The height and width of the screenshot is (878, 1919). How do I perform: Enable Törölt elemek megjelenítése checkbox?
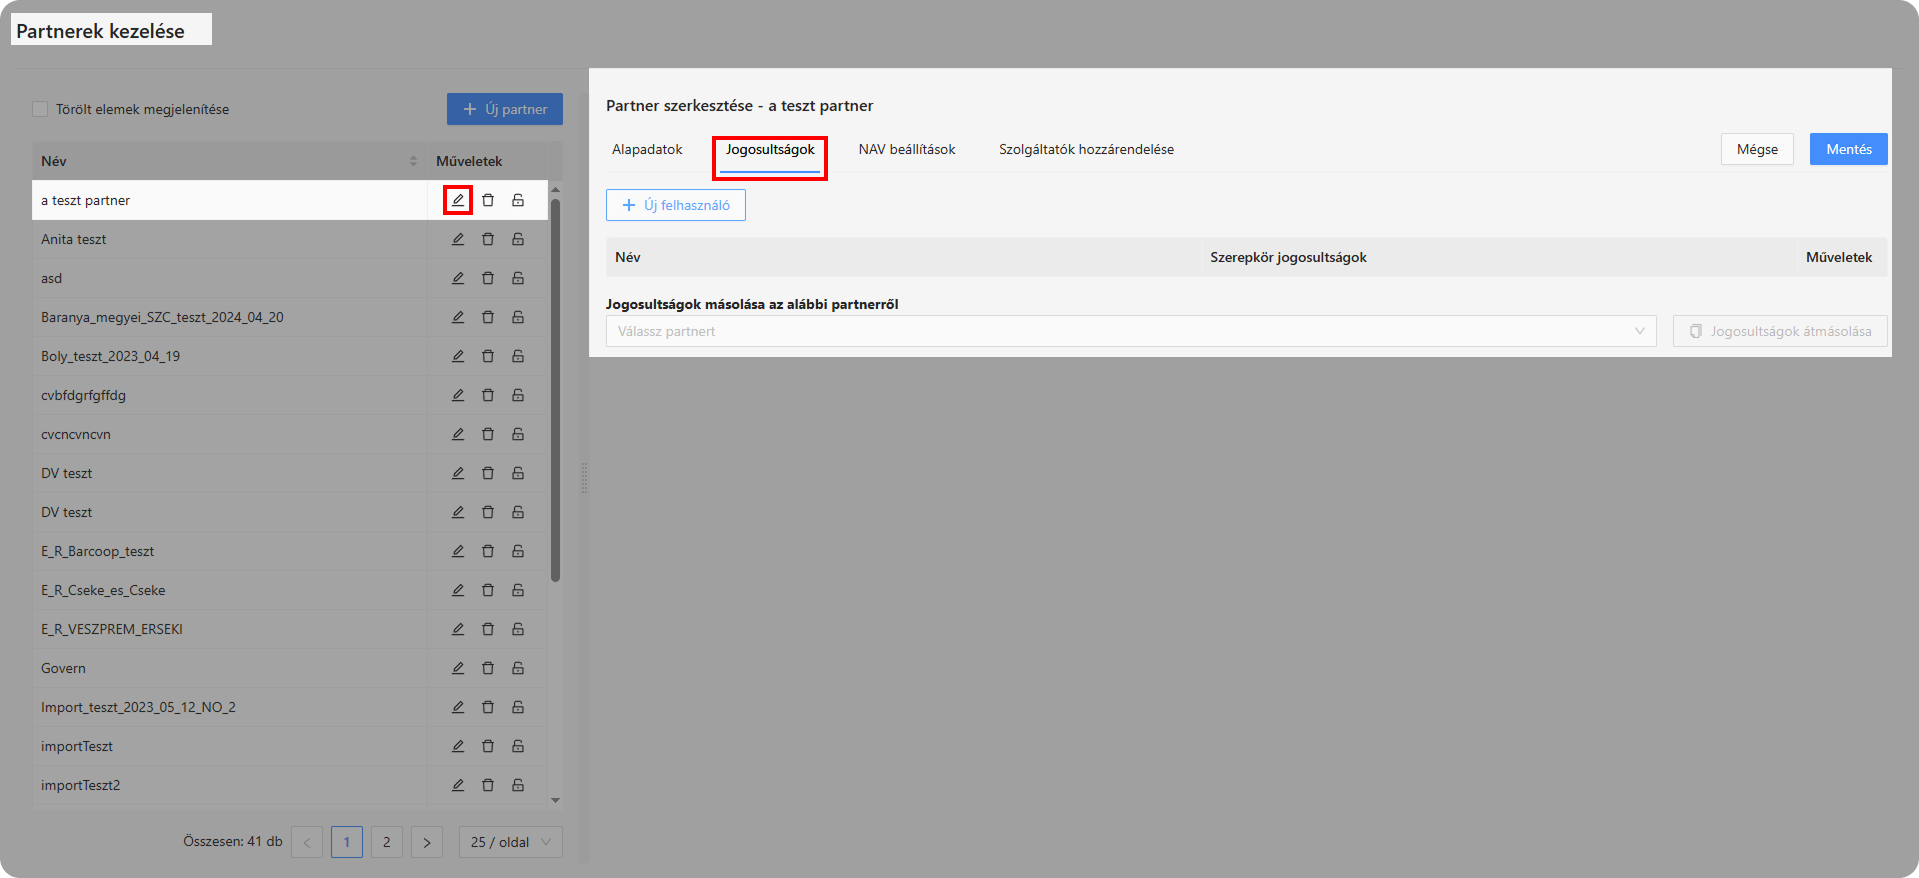coord(40,109)
